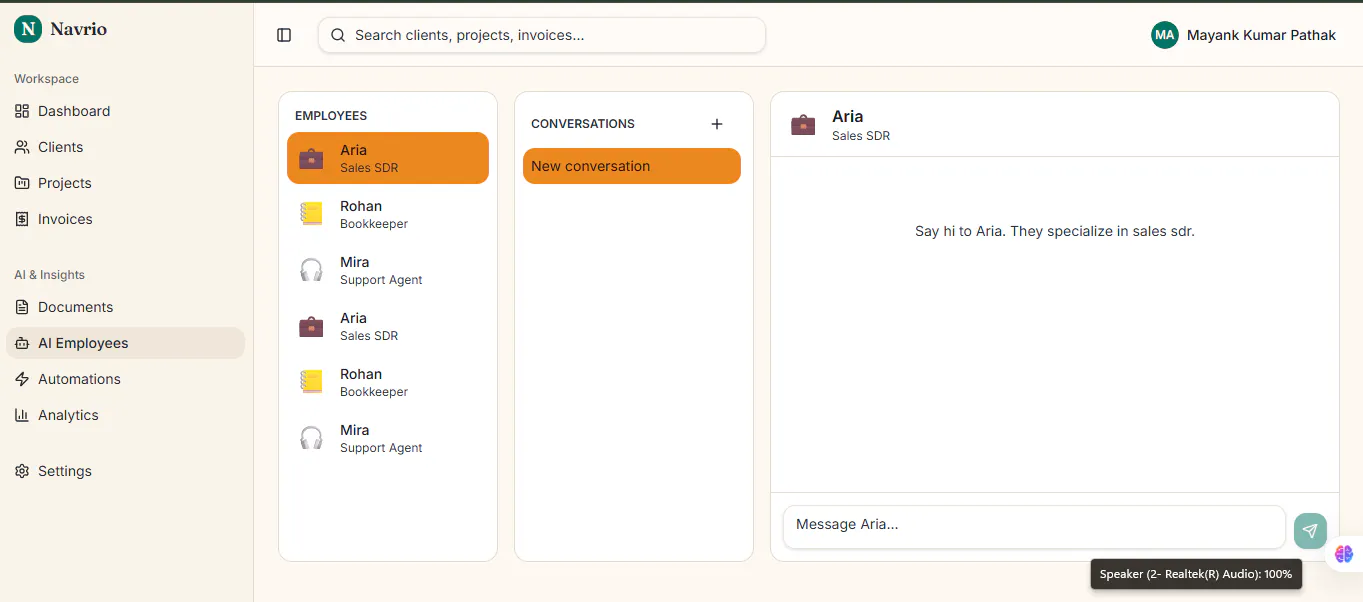Open Documents in AI & Insights
The width and height of the screenshot is (1363, 602).
[125, 307]
